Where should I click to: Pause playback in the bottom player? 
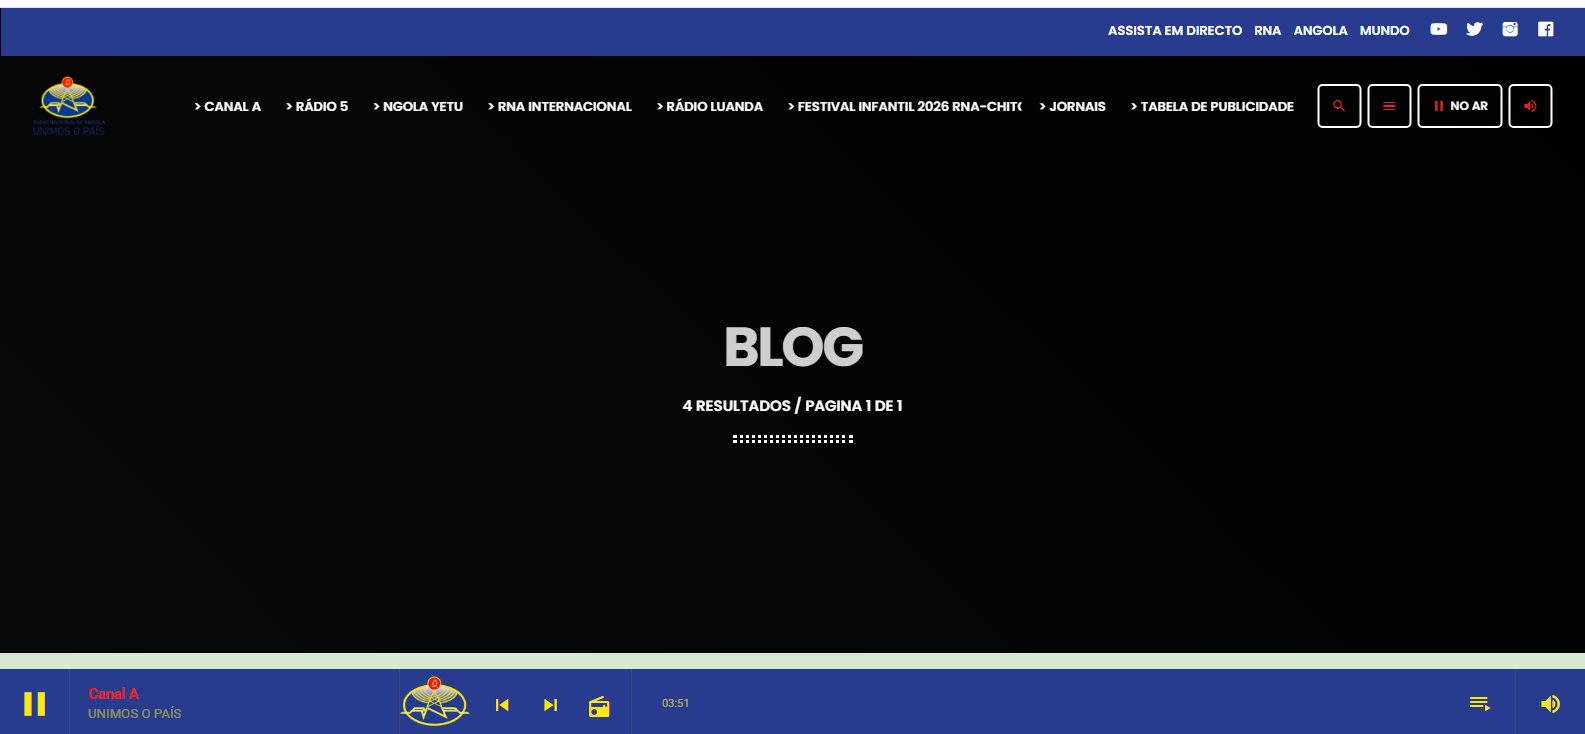coord(35,704)
